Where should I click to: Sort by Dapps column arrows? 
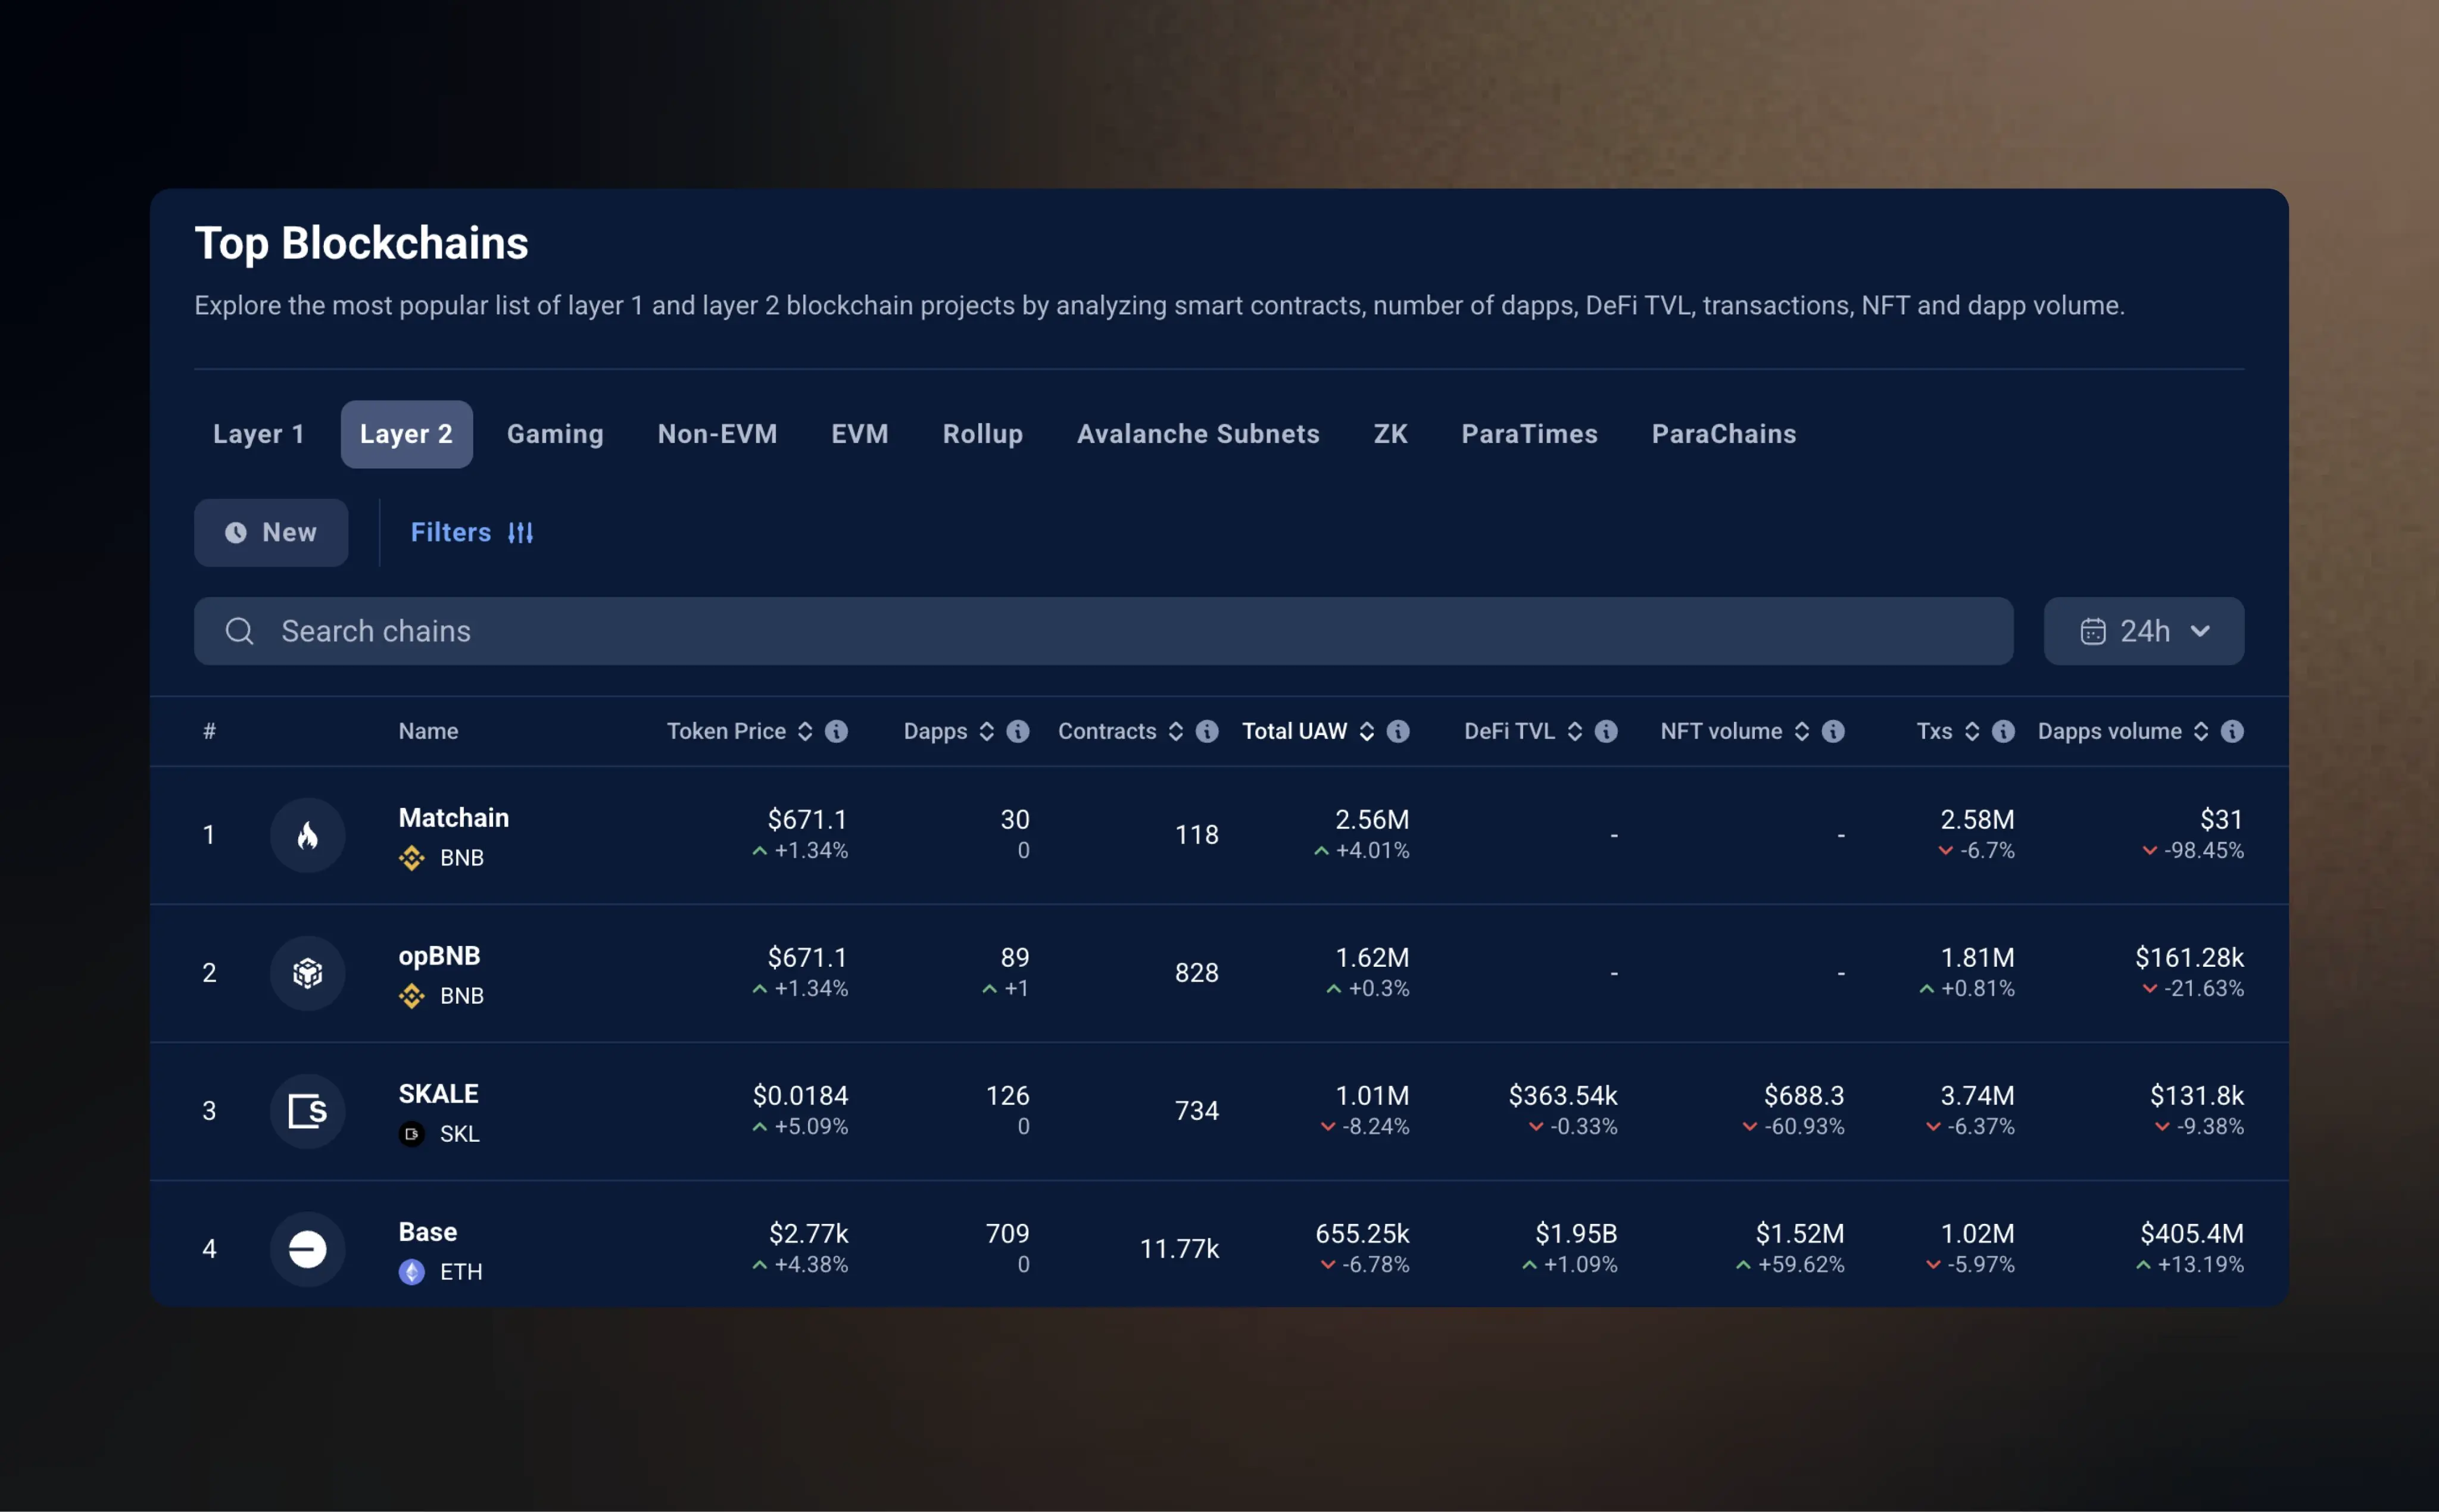coord(986,731)
